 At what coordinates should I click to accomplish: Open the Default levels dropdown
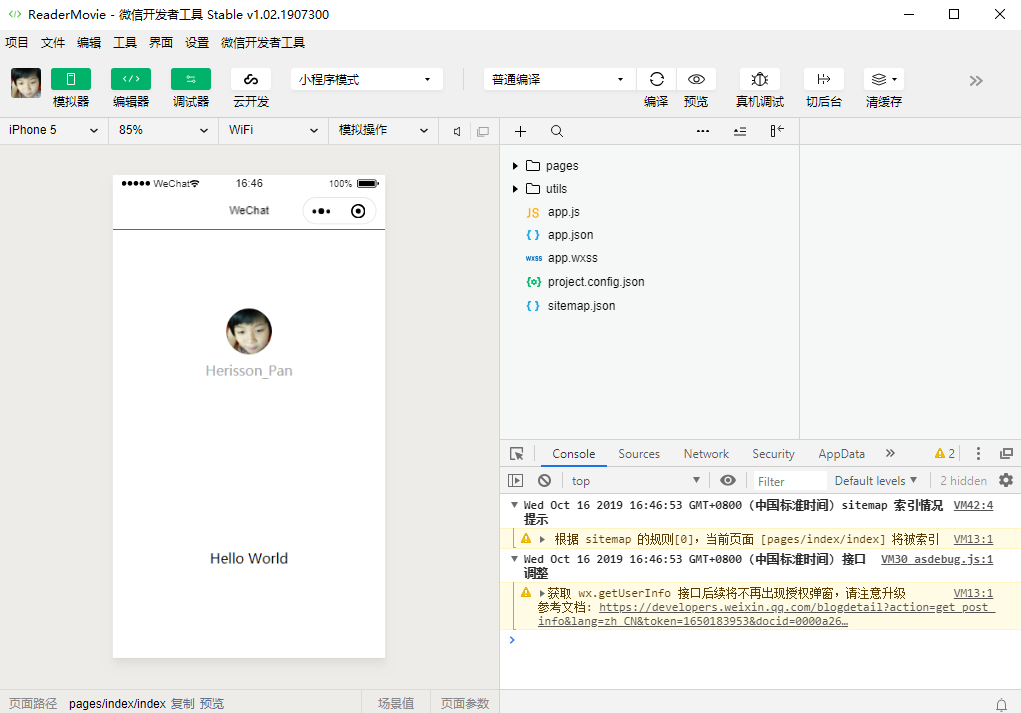click(875, 480)
